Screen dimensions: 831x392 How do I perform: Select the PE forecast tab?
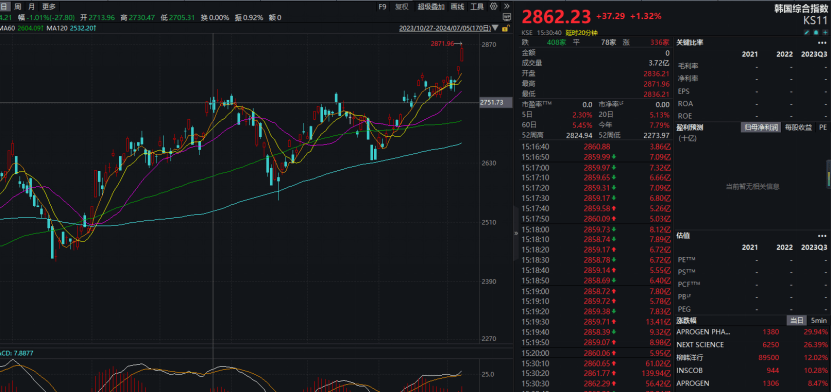823,127
